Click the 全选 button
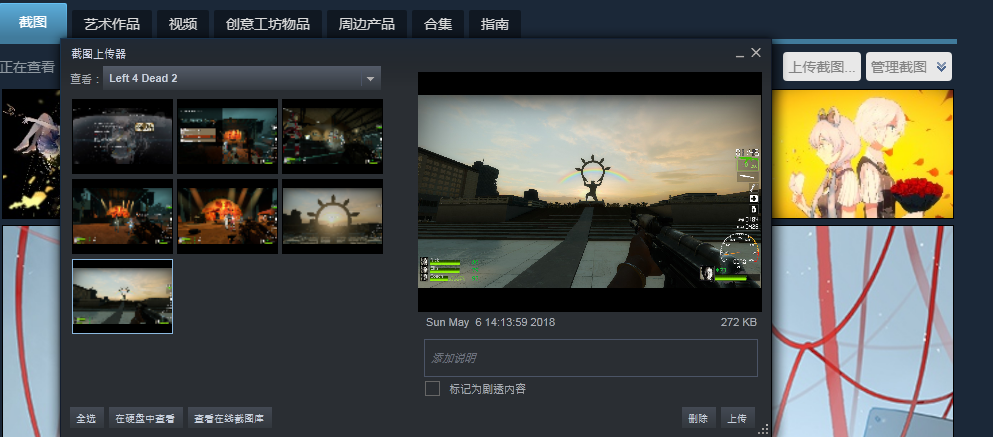Image resolution: width=993 pixels, height=437 pixels. 87,418
